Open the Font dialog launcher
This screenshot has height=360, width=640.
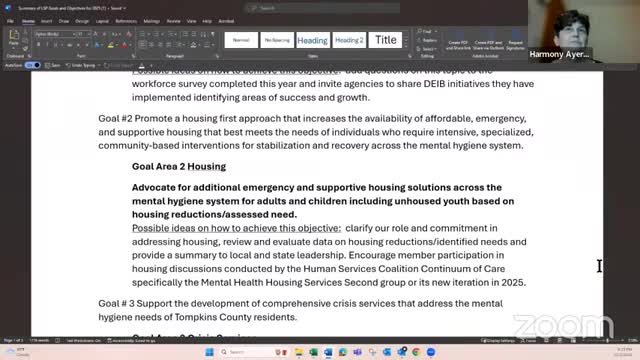133,56
